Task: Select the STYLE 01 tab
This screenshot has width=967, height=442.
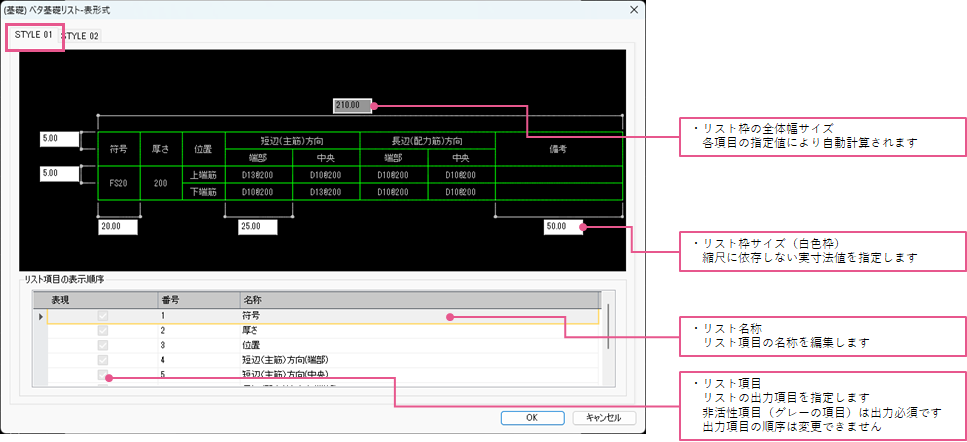Action: tap(35, 35)
